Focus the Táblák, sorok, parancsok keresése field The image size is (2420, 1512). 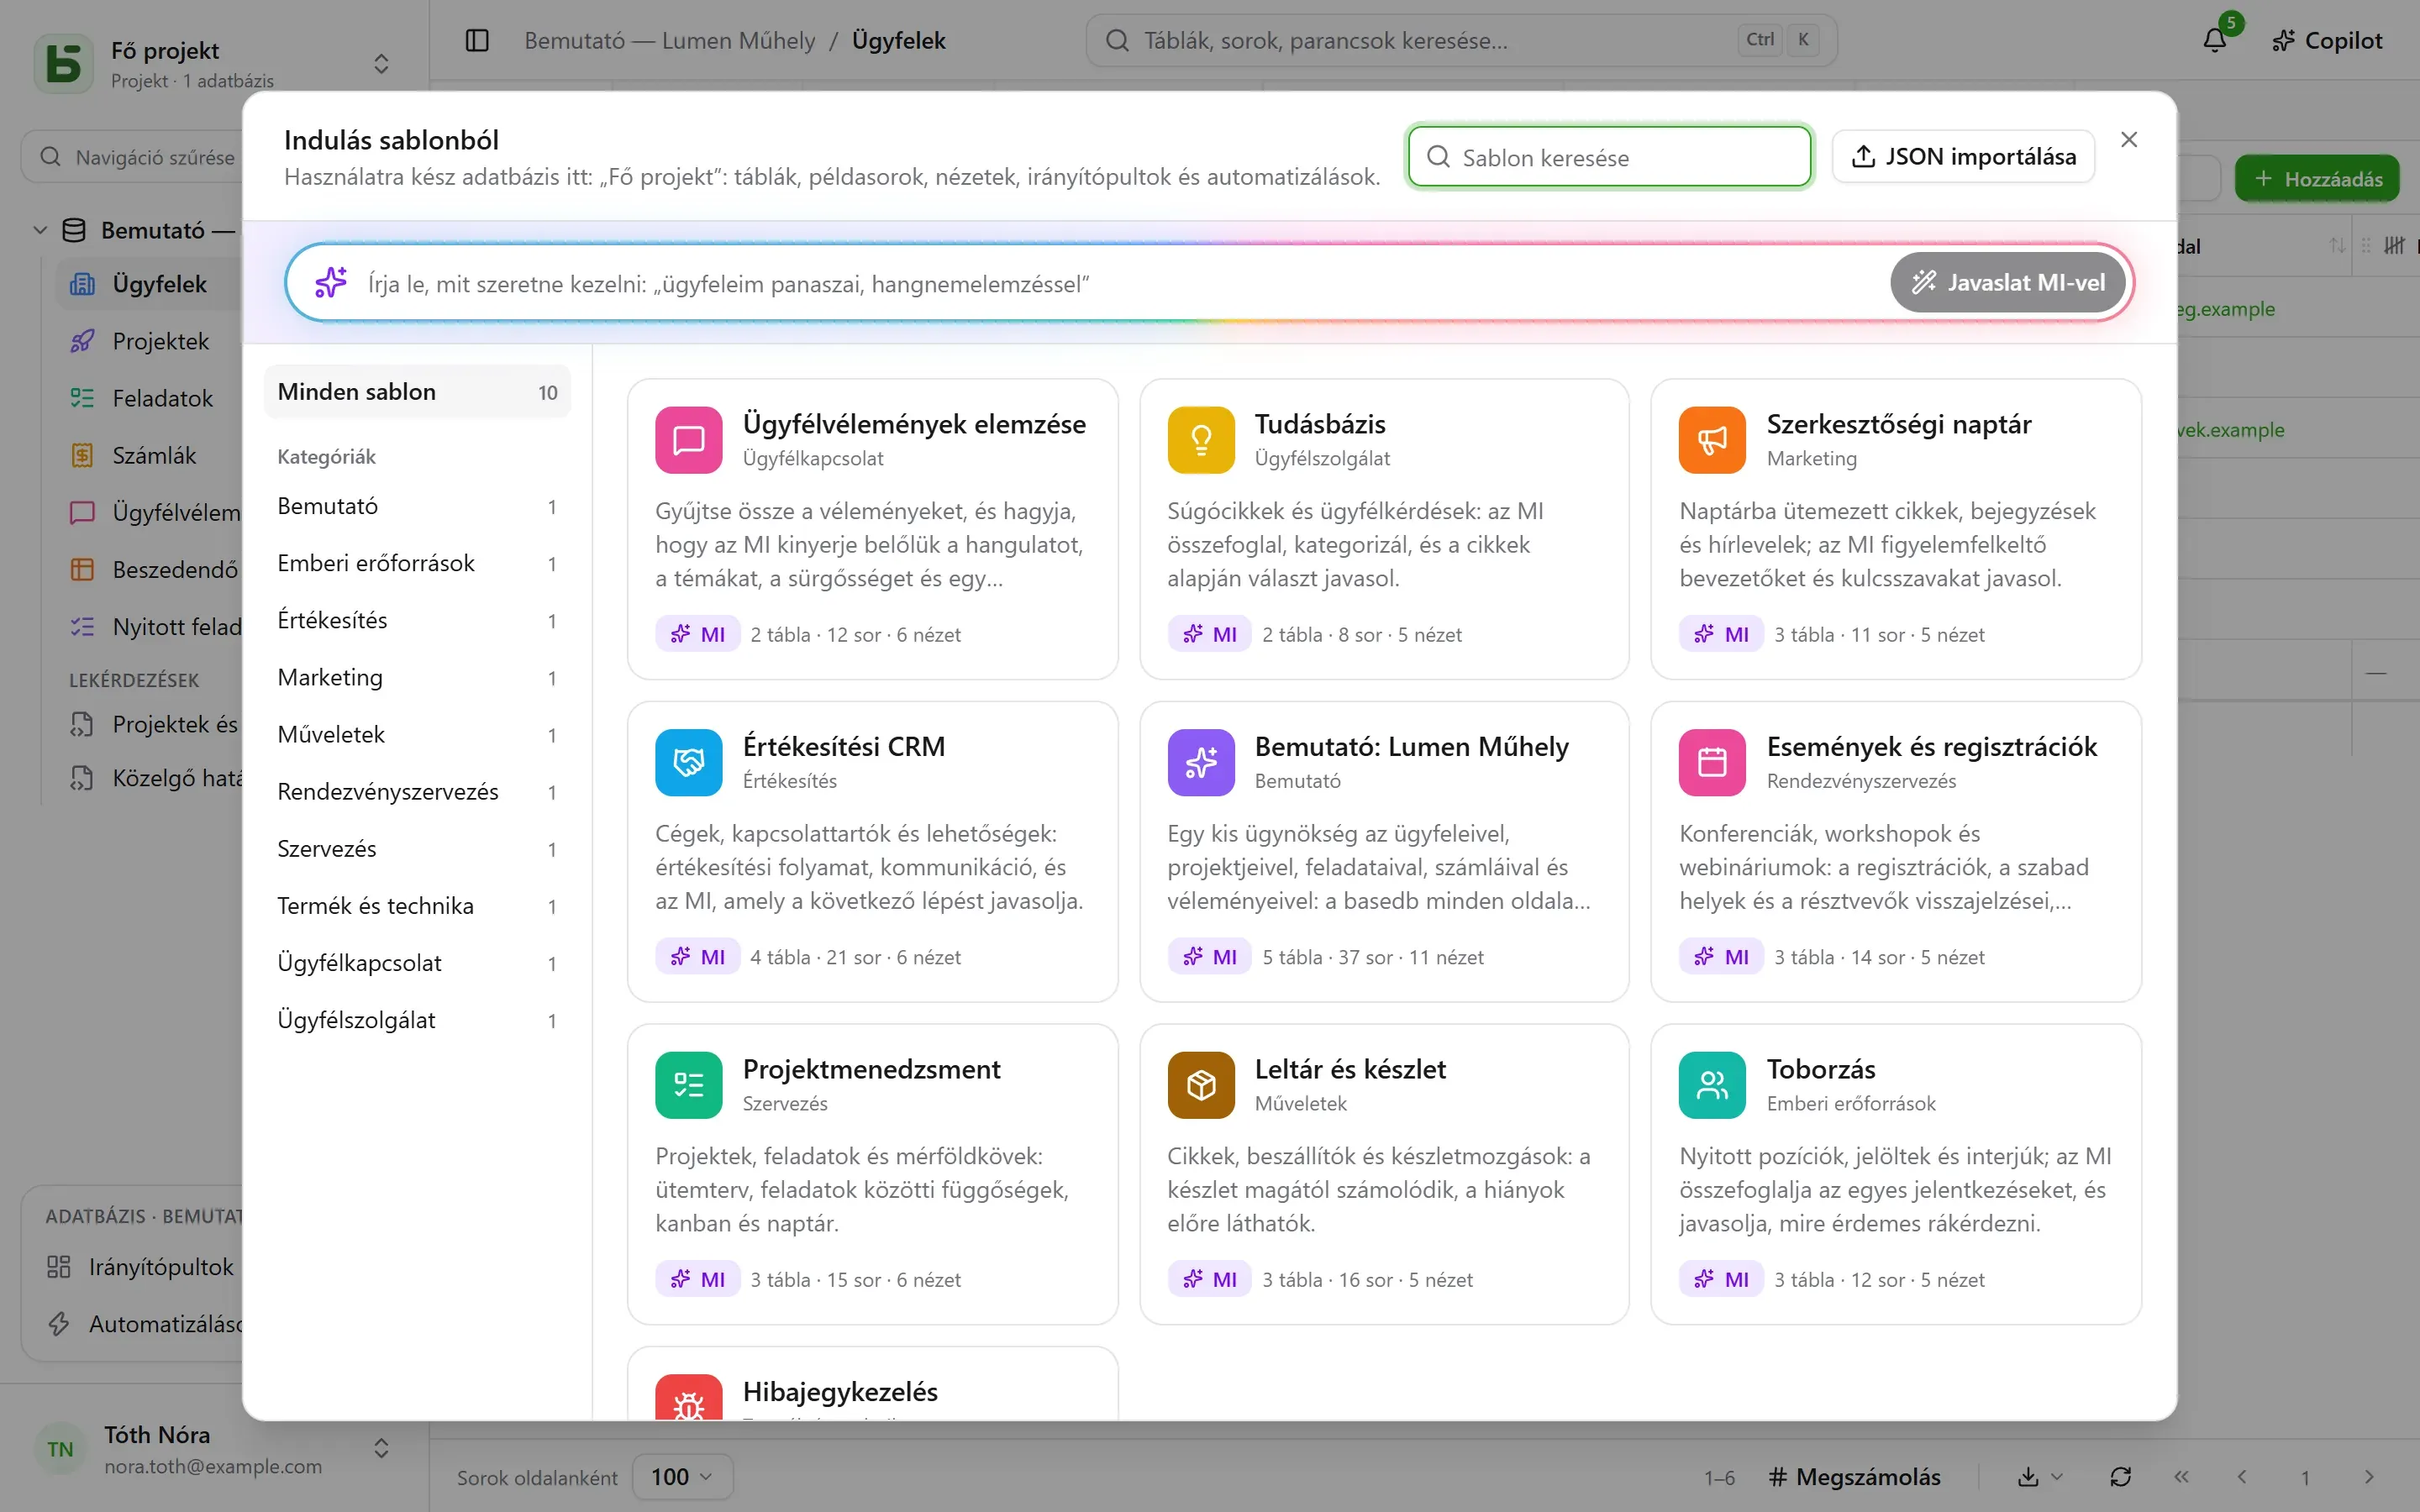1461,40
